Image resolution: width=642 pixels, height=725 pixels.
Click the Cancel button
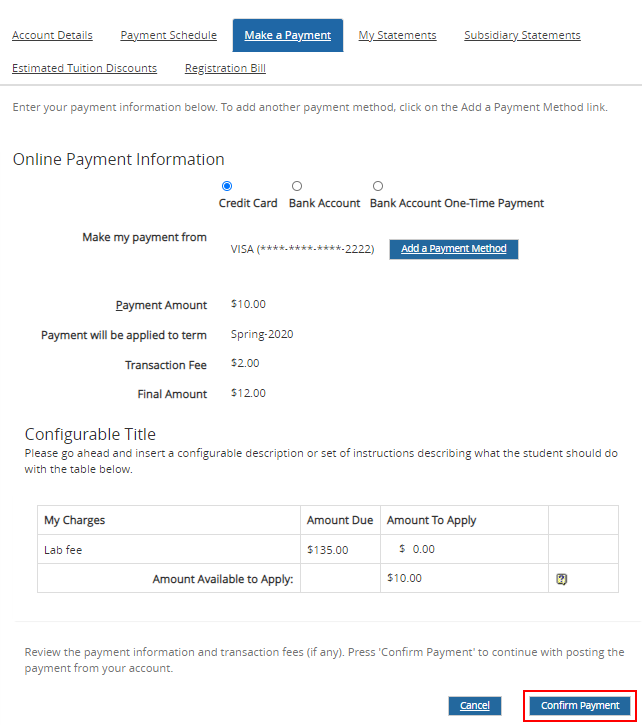(474, 706)
